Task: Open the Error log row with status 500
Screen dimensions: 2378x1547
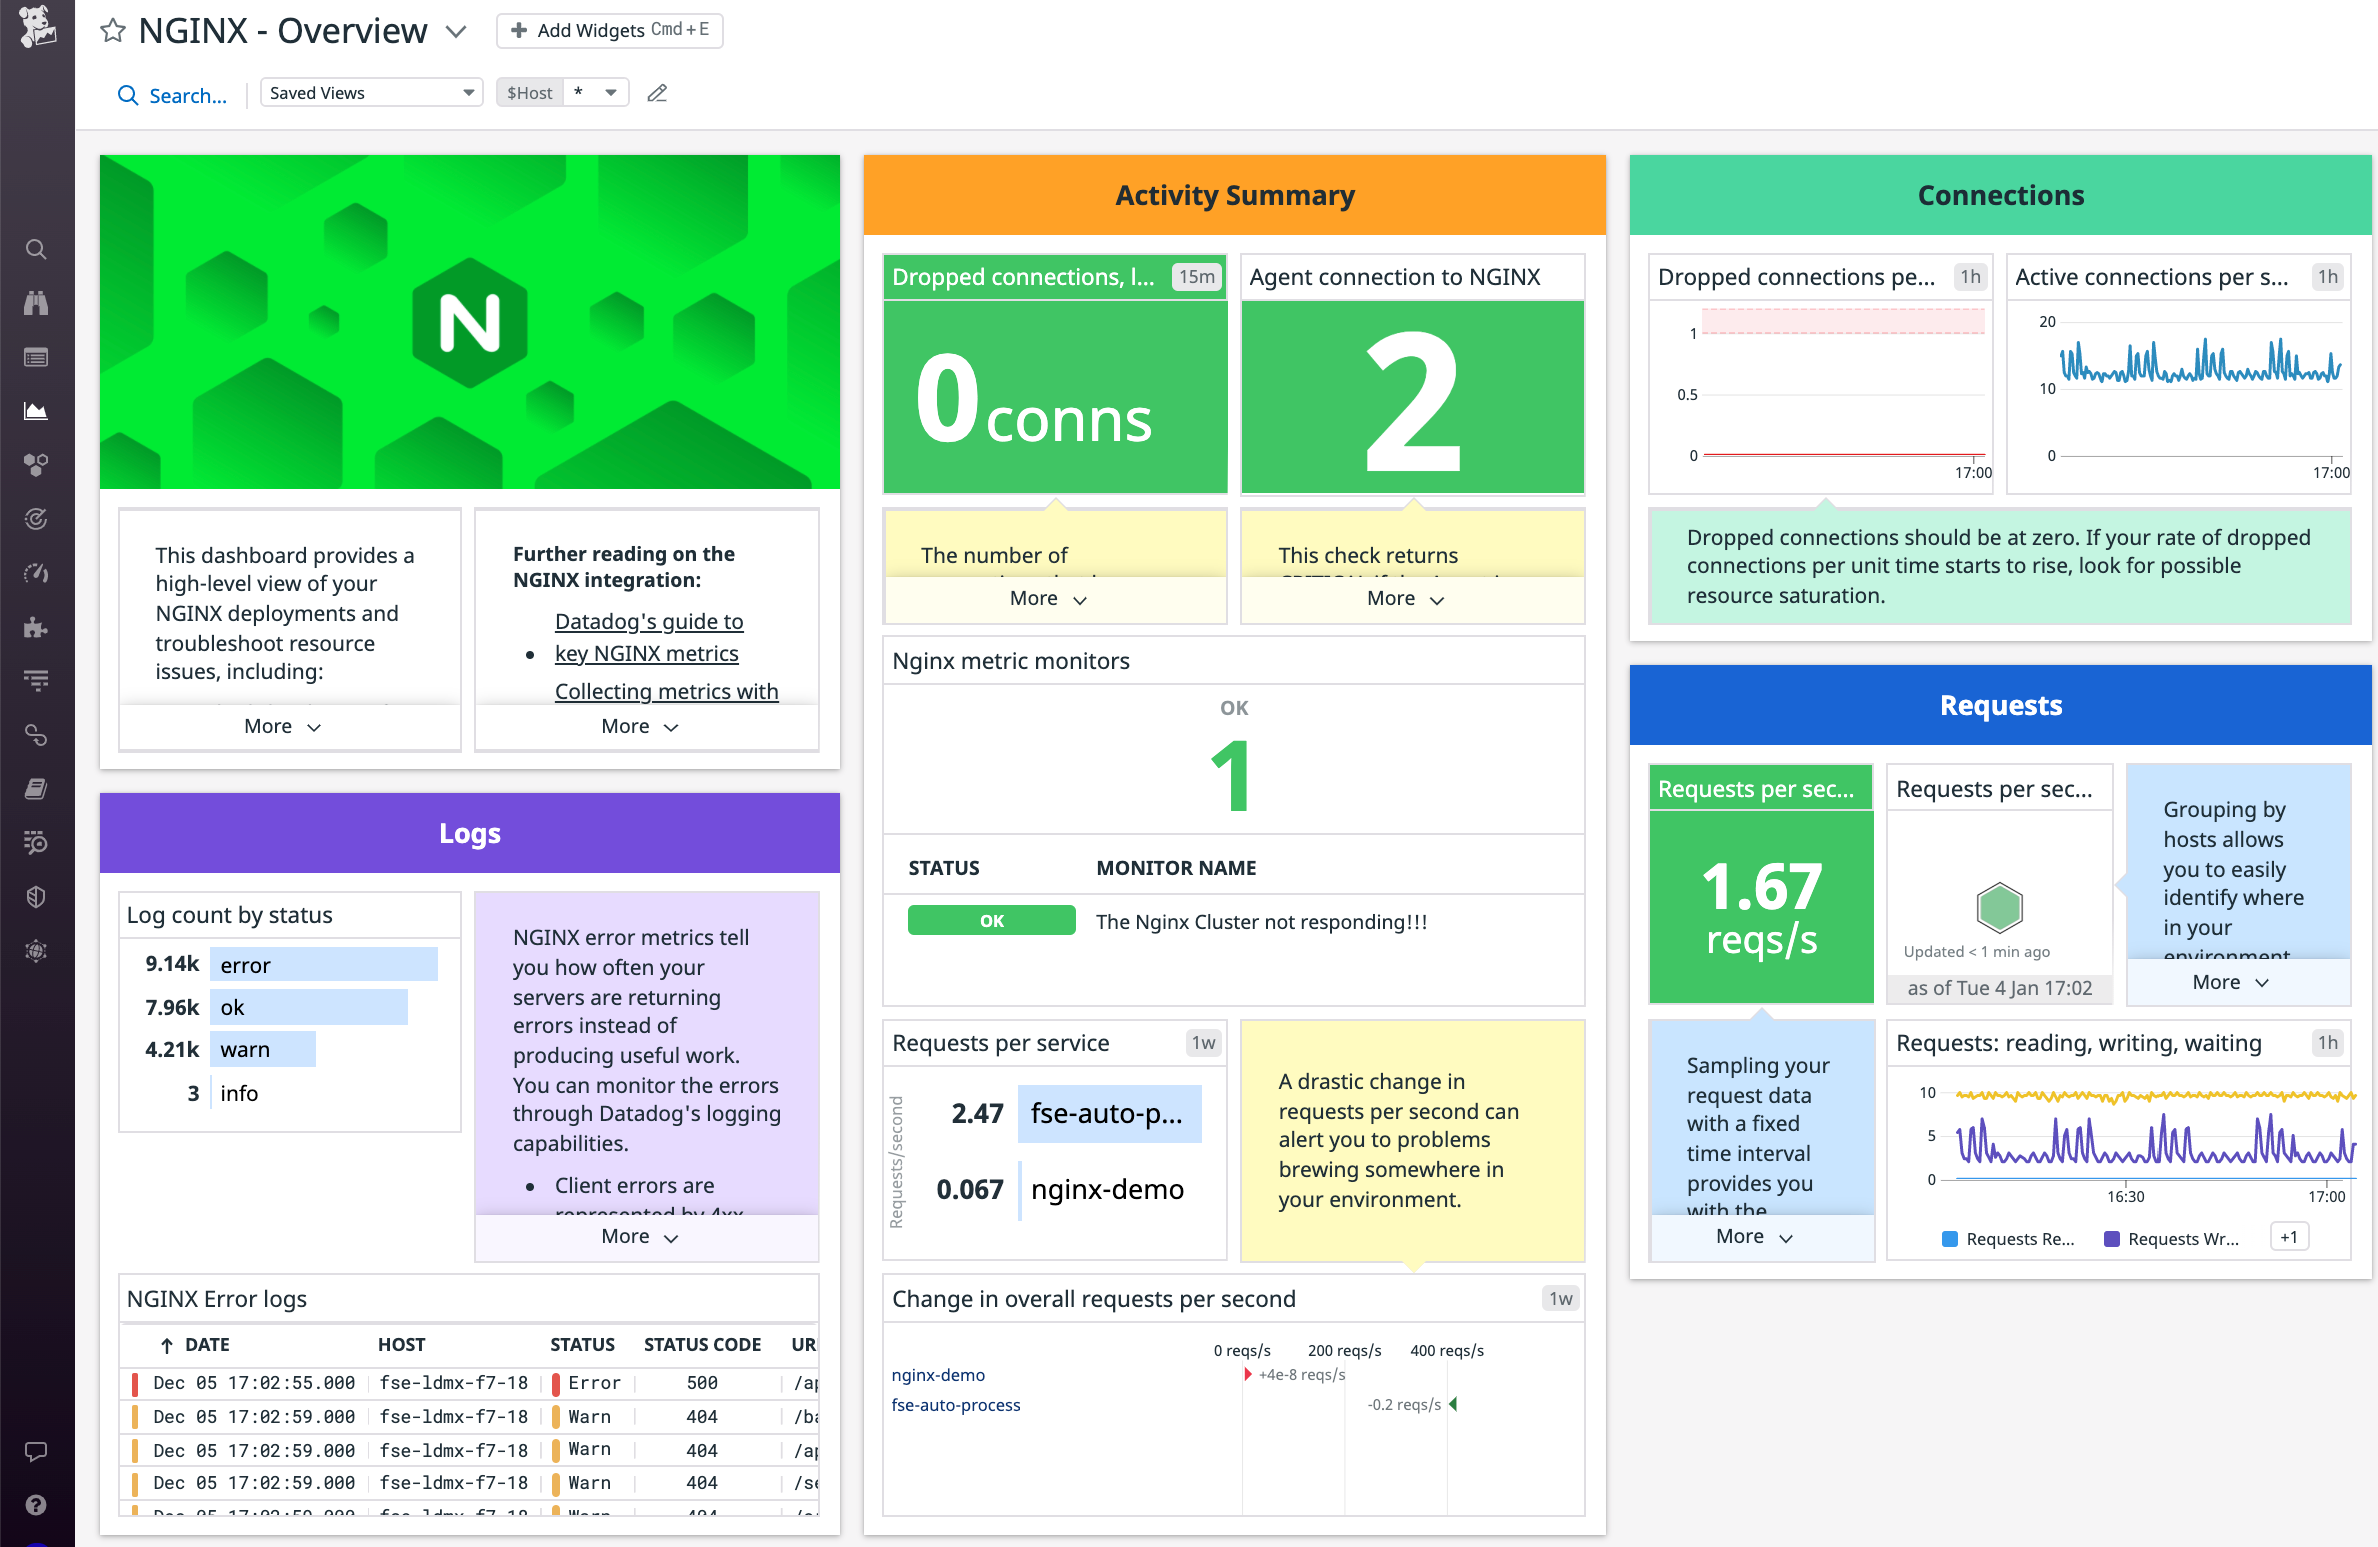Action: click(470, 1383)
